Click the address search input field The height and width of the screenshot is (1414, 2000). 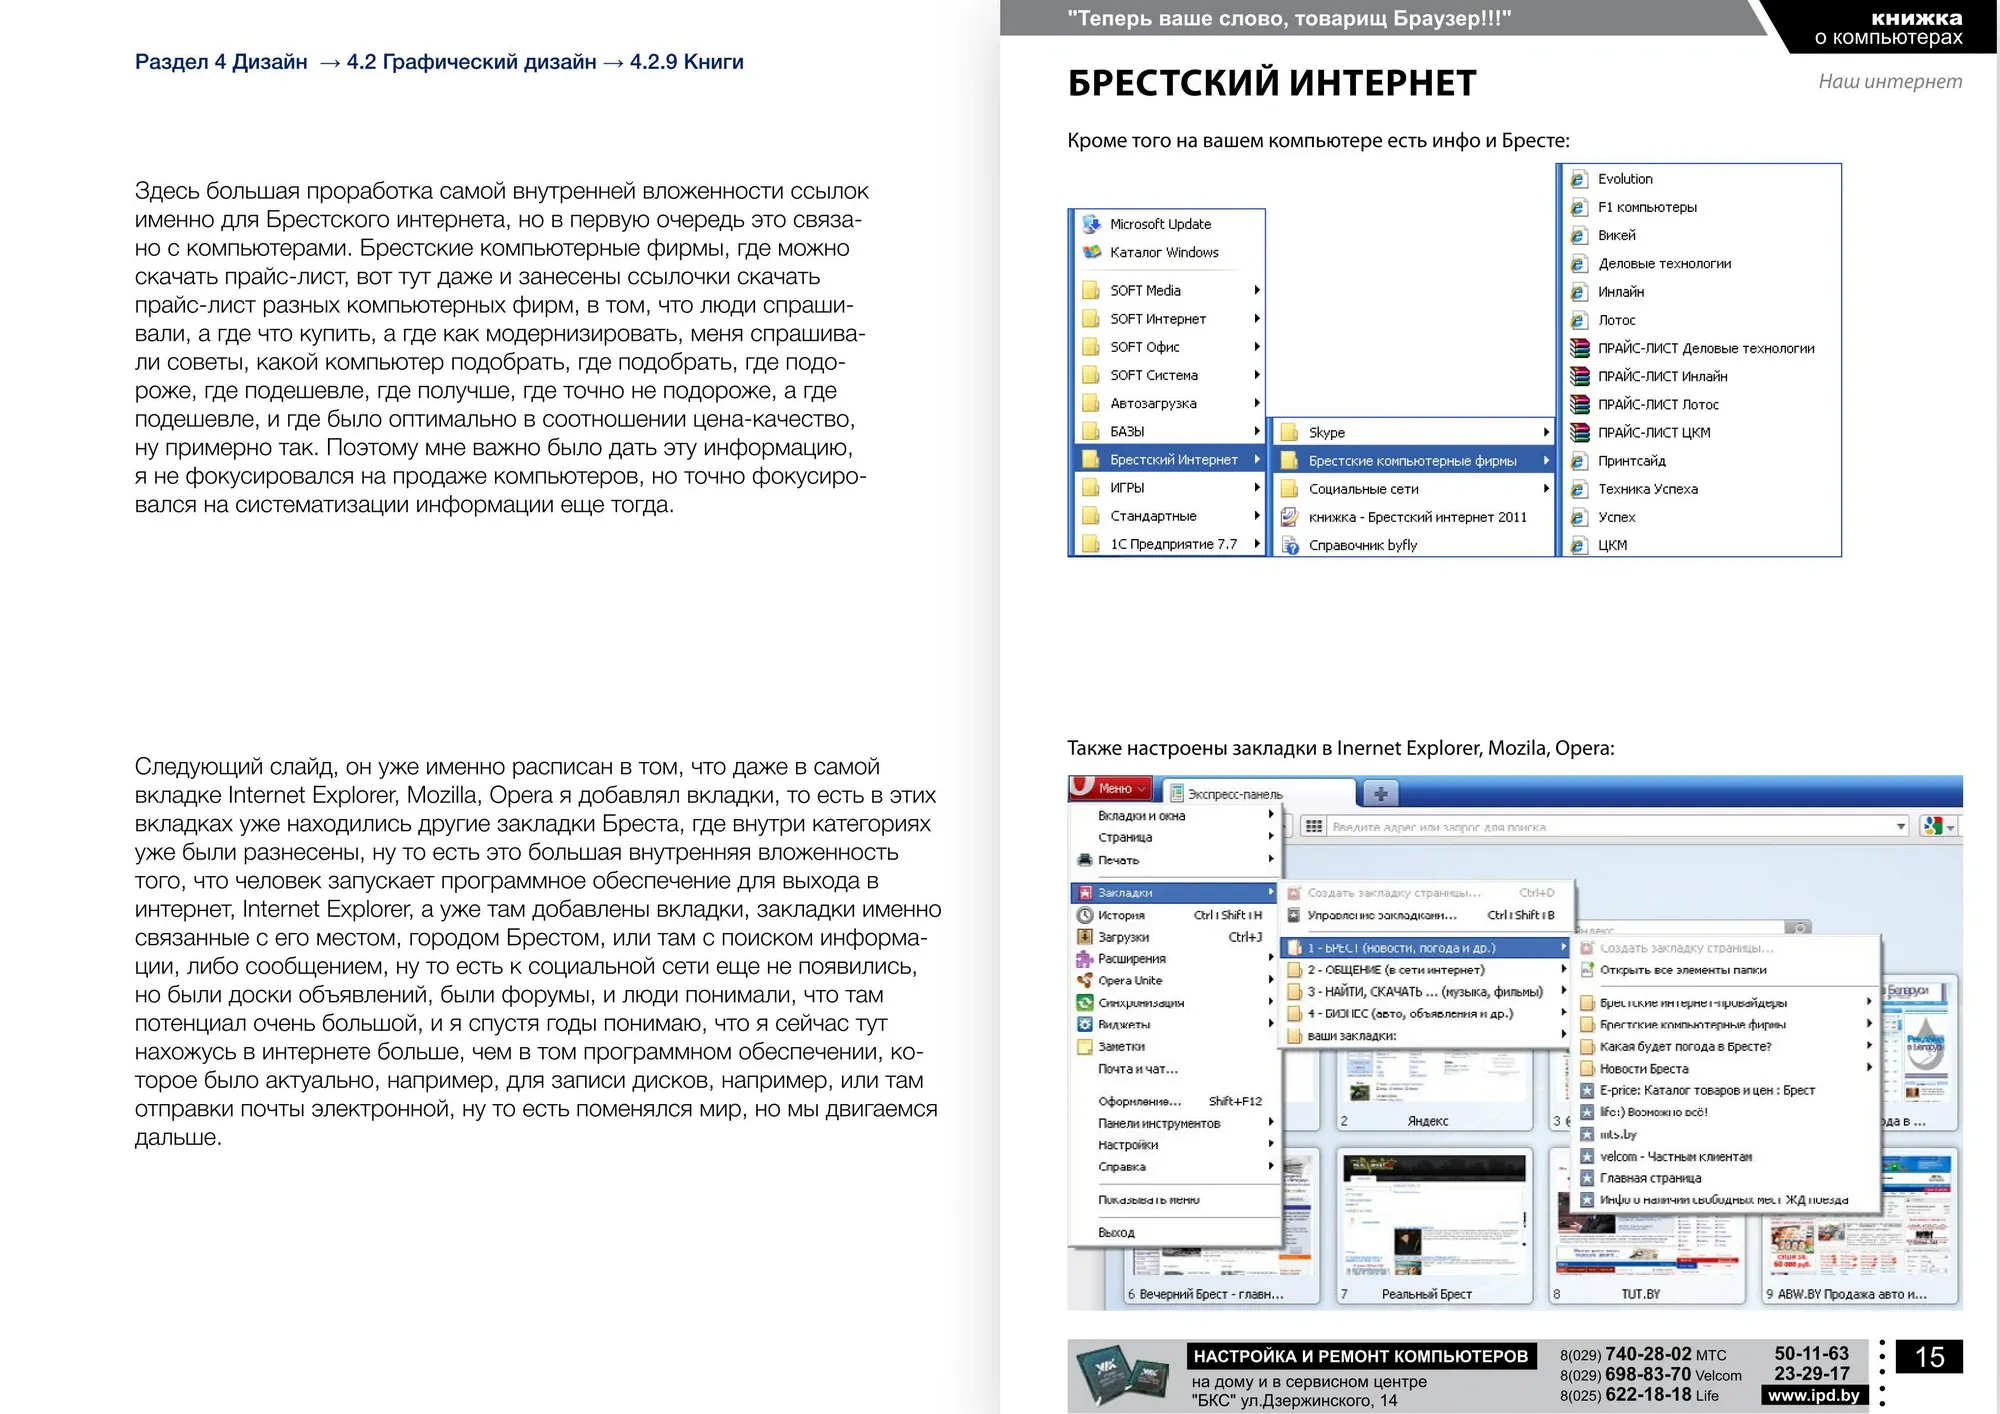1612,826
